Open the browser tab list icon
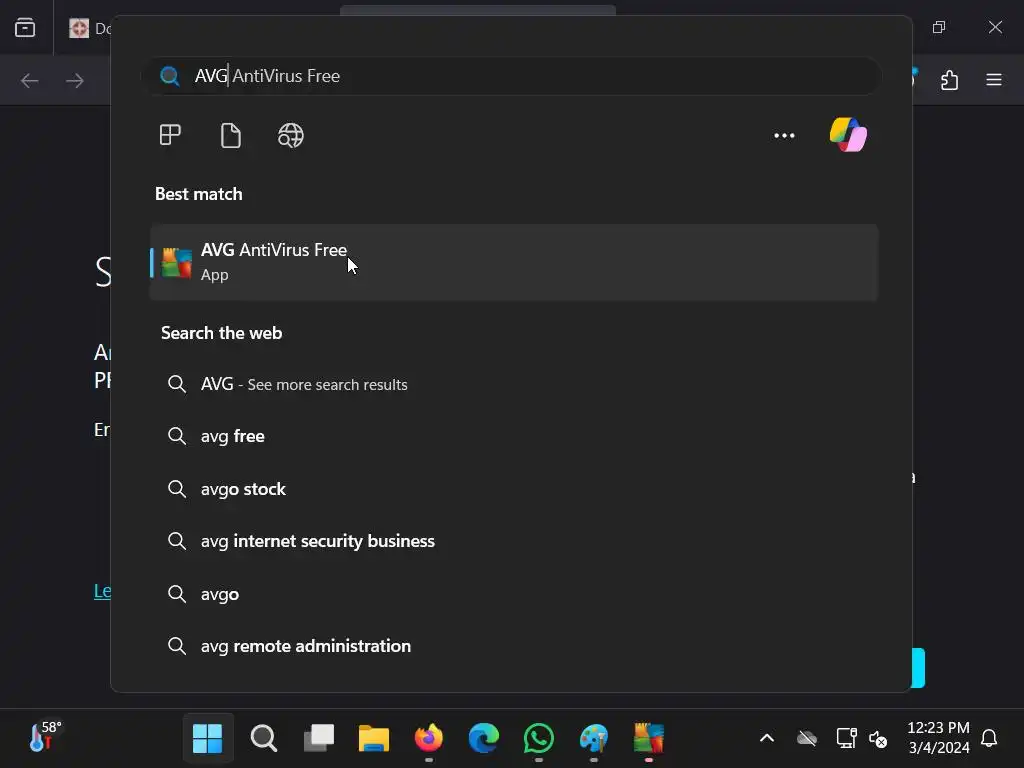1024x768 pixels. click(x=25, y=27)
